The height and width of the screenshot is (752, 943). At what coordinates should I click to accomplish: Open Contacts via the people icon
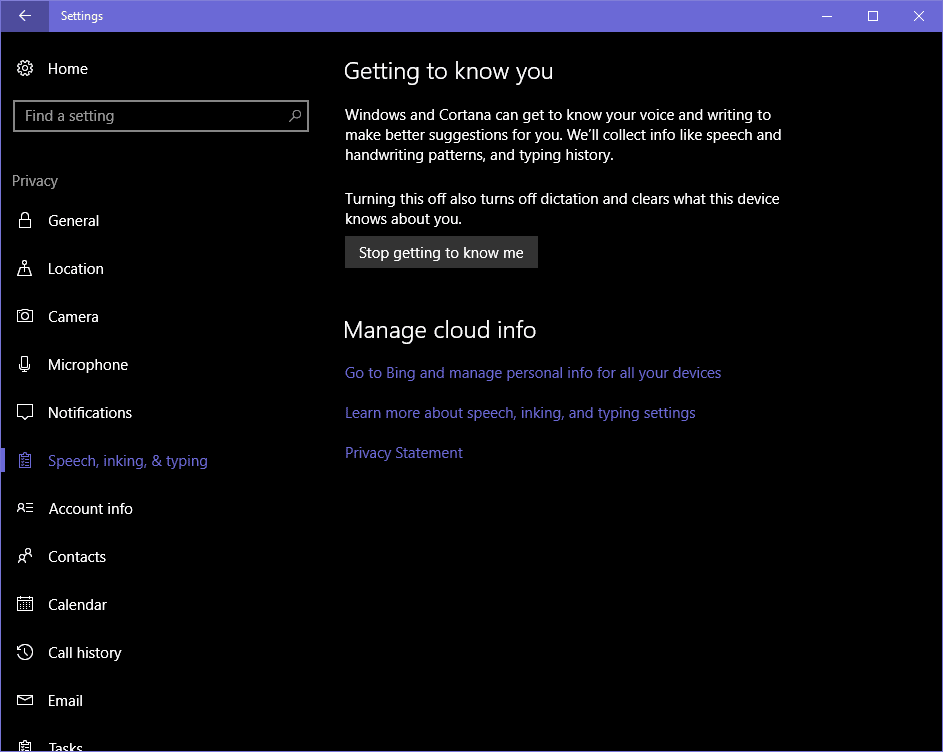click(x=24, y=556)
